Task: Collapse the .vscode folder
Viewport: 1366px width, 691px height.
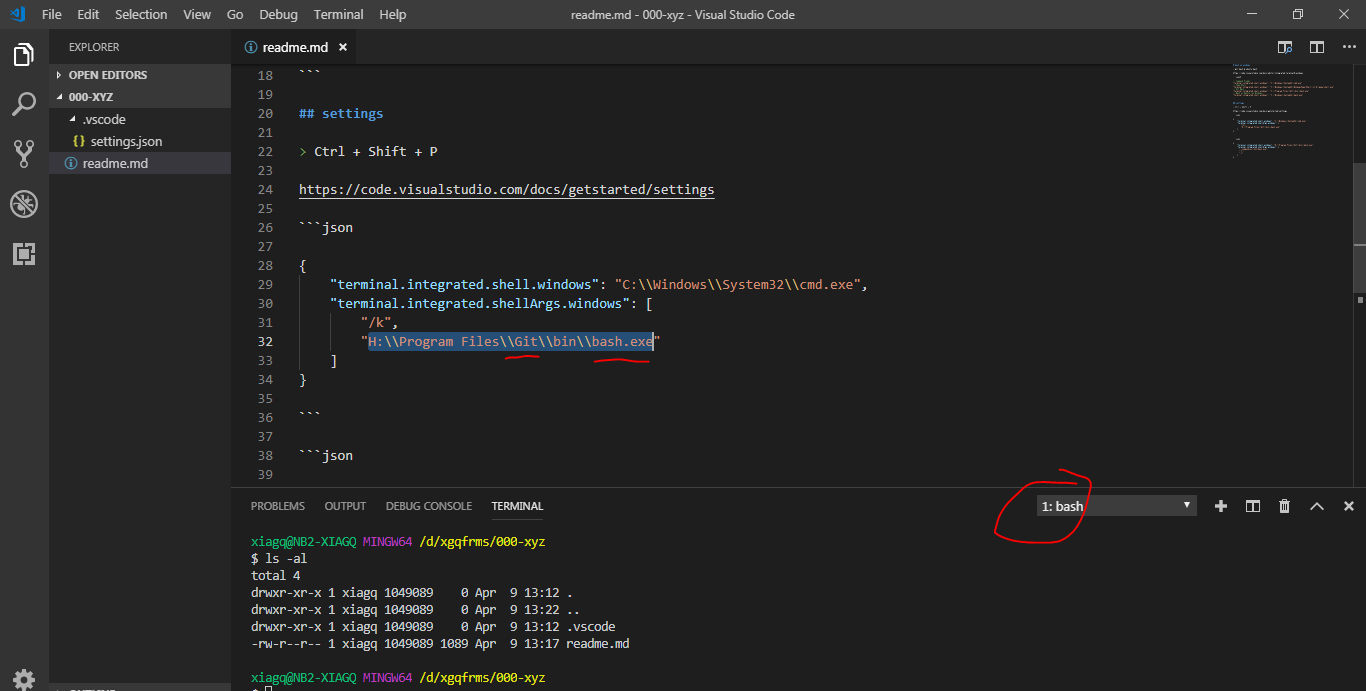Action: (140, 119)
